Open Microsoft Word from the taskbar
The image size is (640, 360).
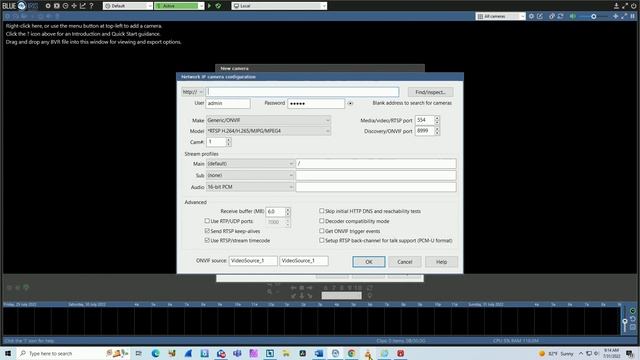[319, 353]
